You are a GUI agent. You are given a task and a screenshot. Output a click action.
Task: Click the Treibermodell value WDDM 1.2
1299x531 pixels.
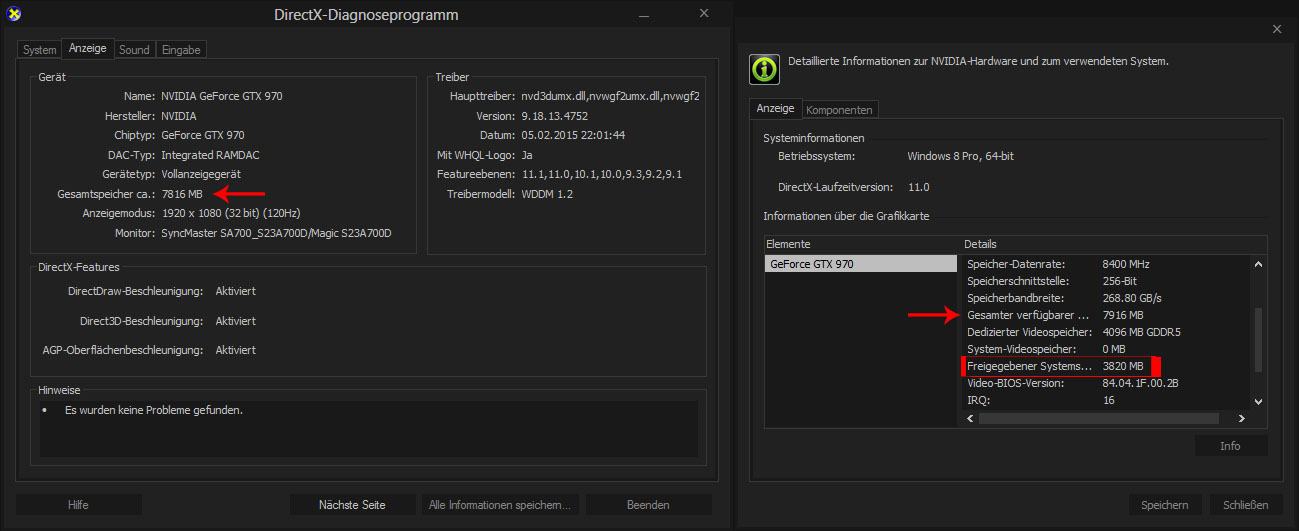[x=547, y=193]
